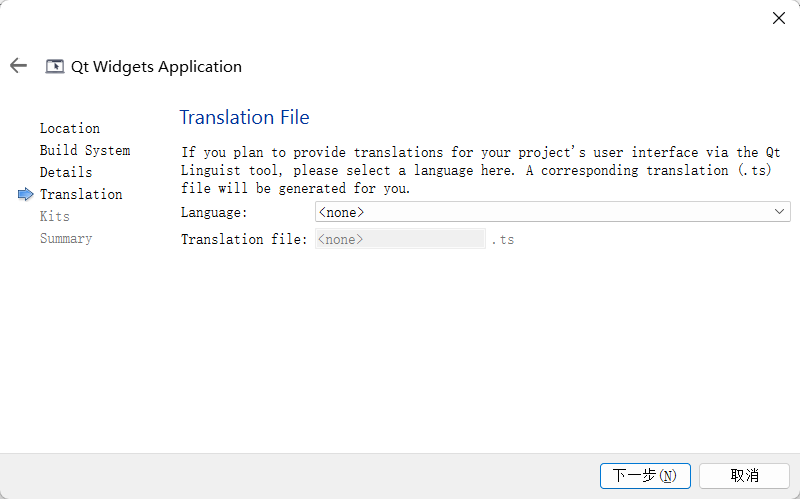Click the blue arrow beside Translation step

click(x=26, y=194)
